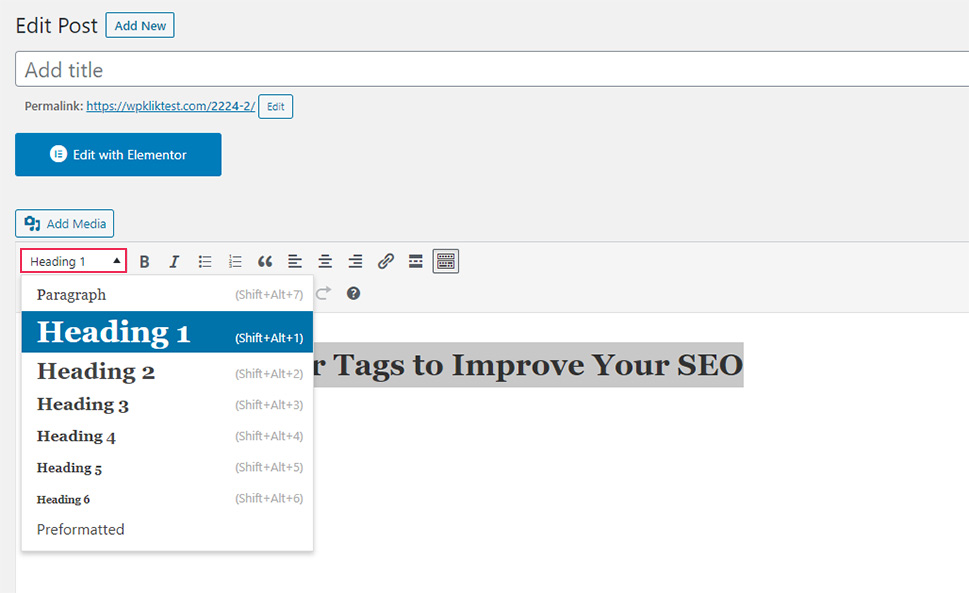Focus the Add title field

click(492, 69)
